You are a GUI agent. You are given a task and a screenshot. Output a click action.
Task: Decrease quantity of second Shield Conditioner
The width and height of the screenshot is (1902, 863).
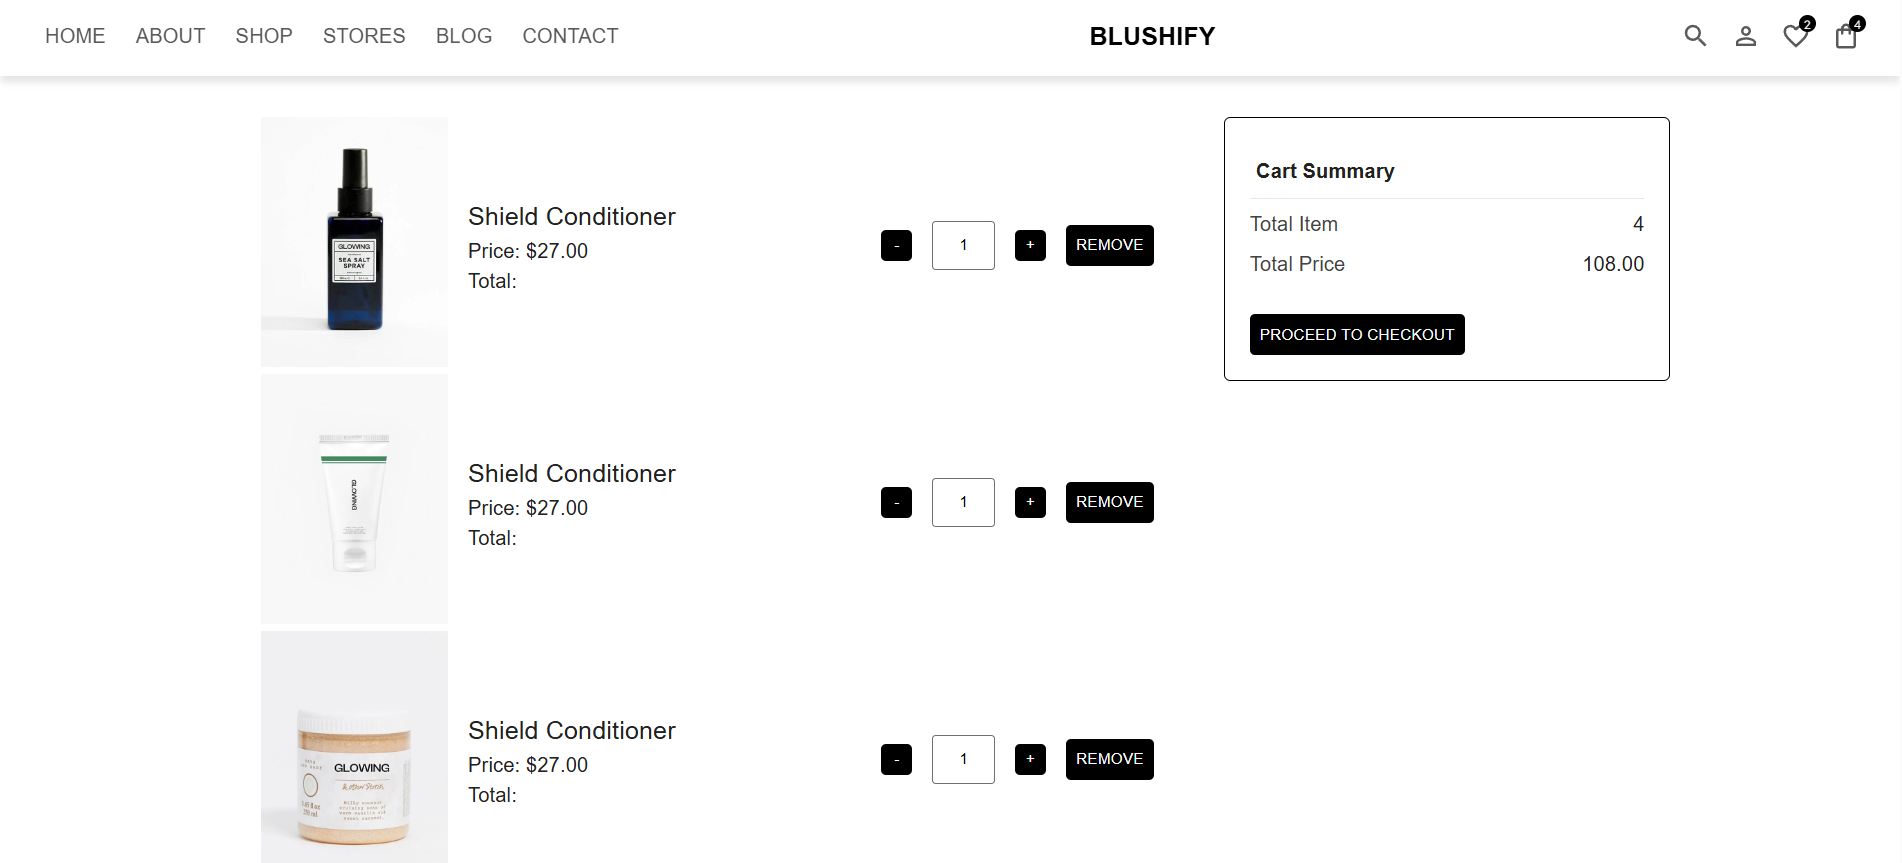point(896,502)
